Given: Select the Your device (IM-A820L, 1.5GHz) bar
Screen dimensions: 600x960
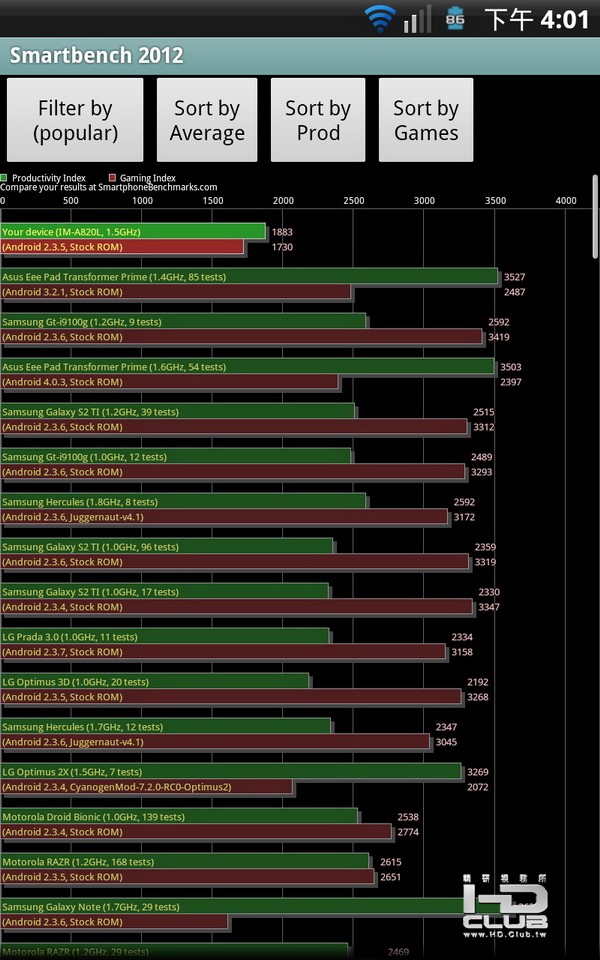Looking at the screenshot, I should [133, 231].
